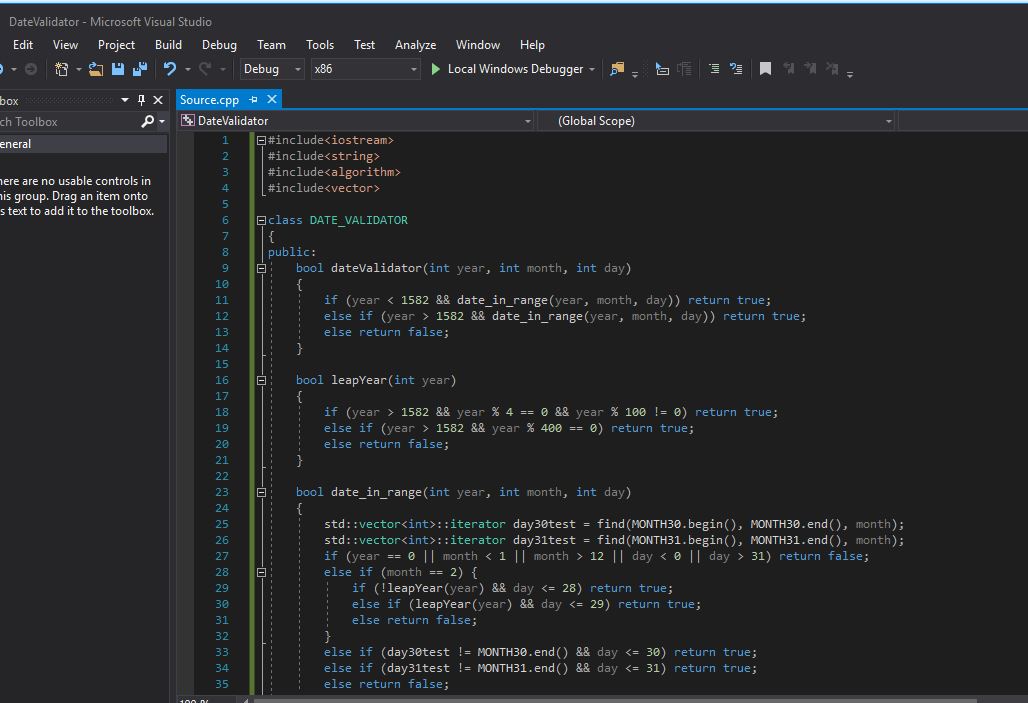Click the General group in Toolbox

(x=20, y=143)
